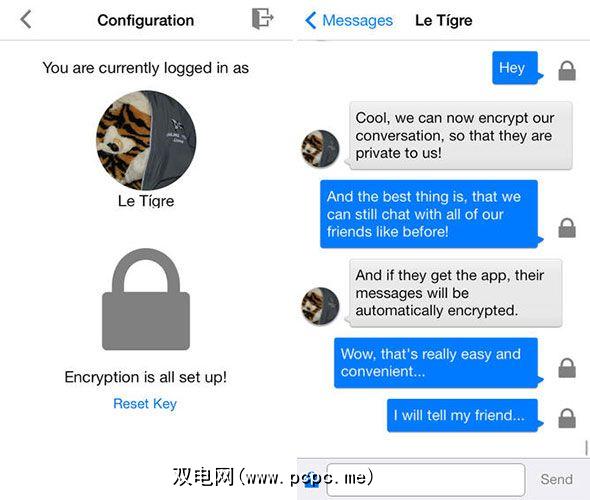Click the Reset Key link
The height and width of the screenshot is (500, 590).
[145, 404]
